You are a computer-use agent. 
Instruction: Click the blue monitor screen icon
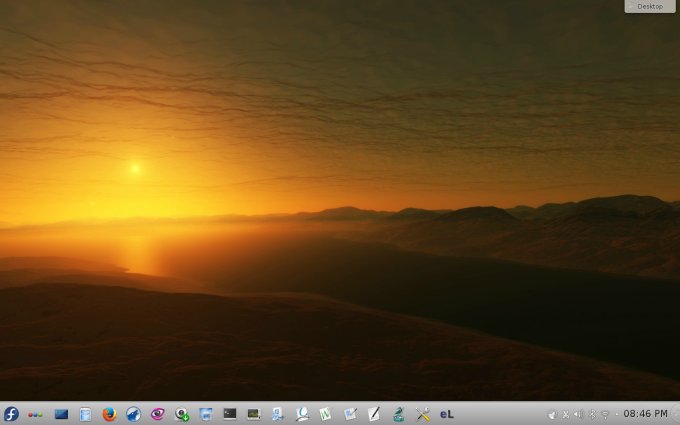pos(206,414)
